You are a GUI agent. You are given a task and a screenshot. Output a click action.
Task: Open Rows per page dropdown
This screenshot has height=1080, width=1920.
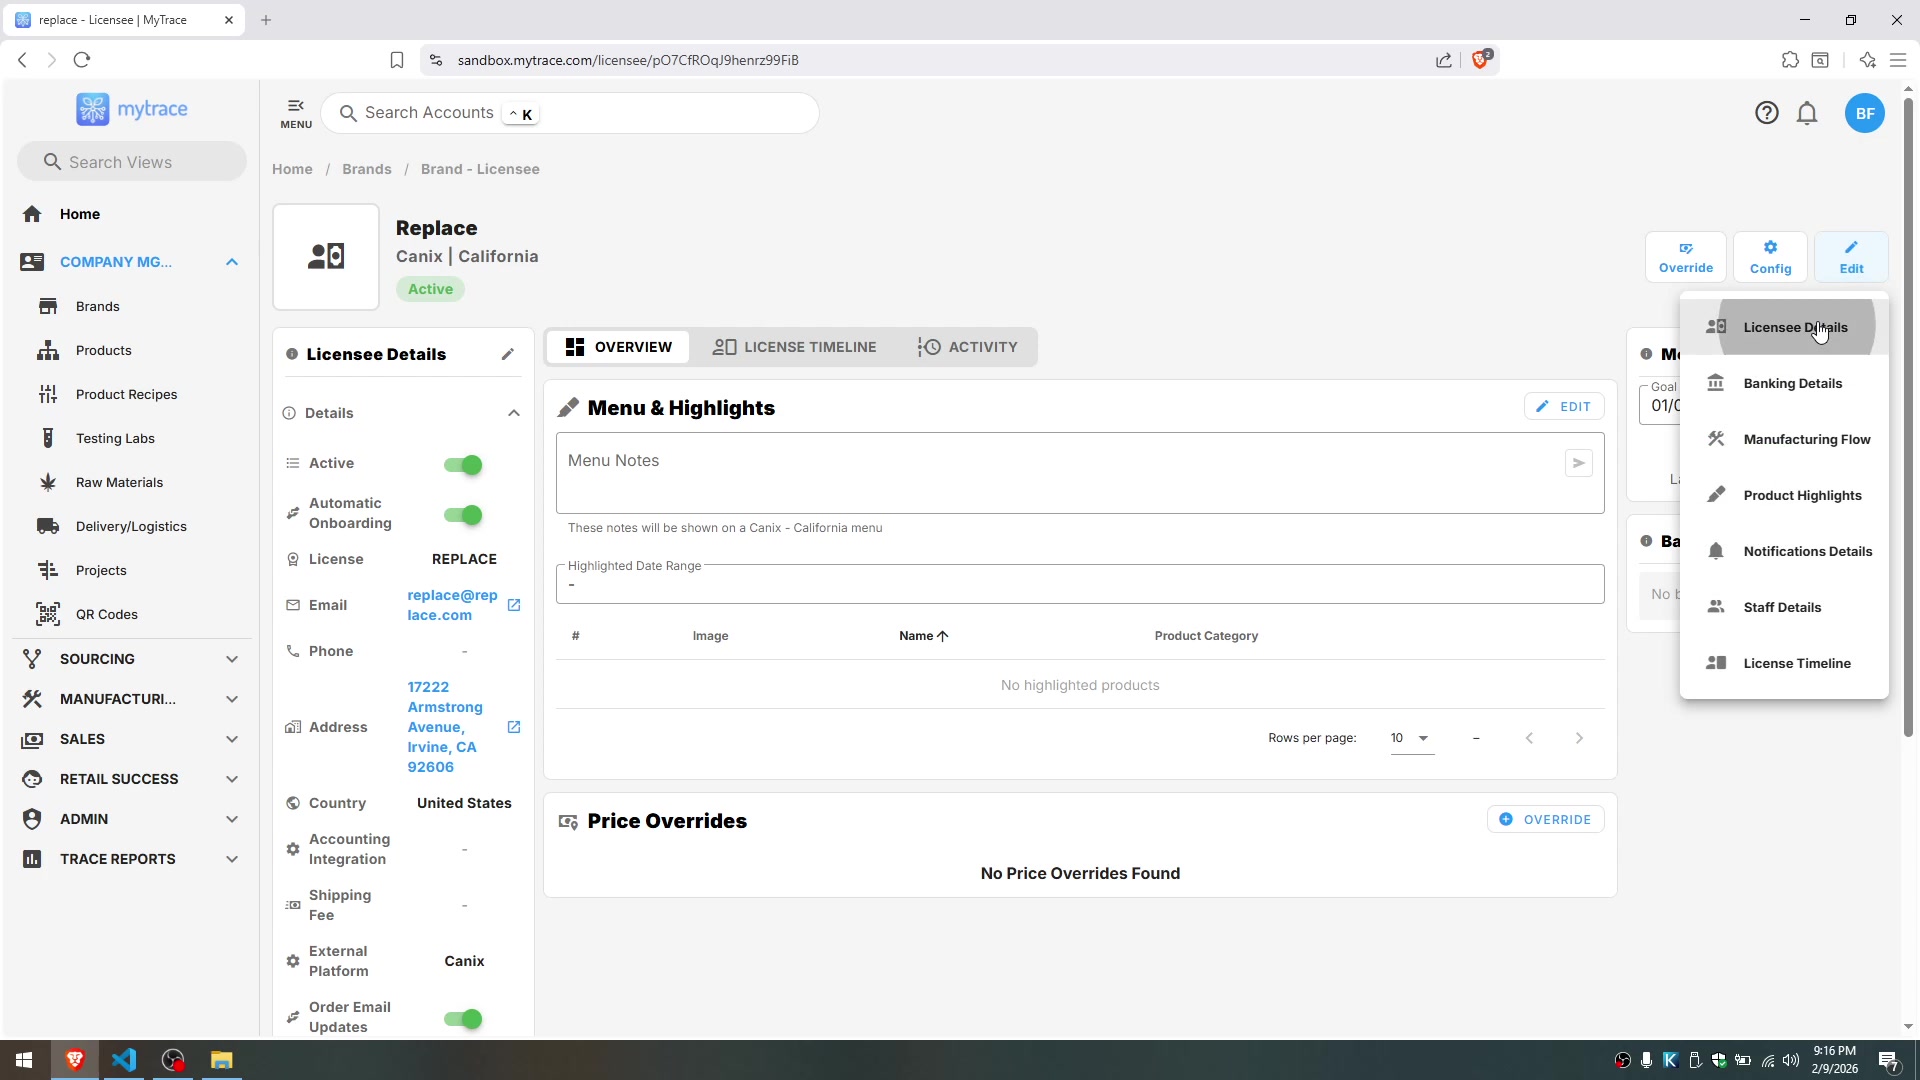(x=1411, y=738)
